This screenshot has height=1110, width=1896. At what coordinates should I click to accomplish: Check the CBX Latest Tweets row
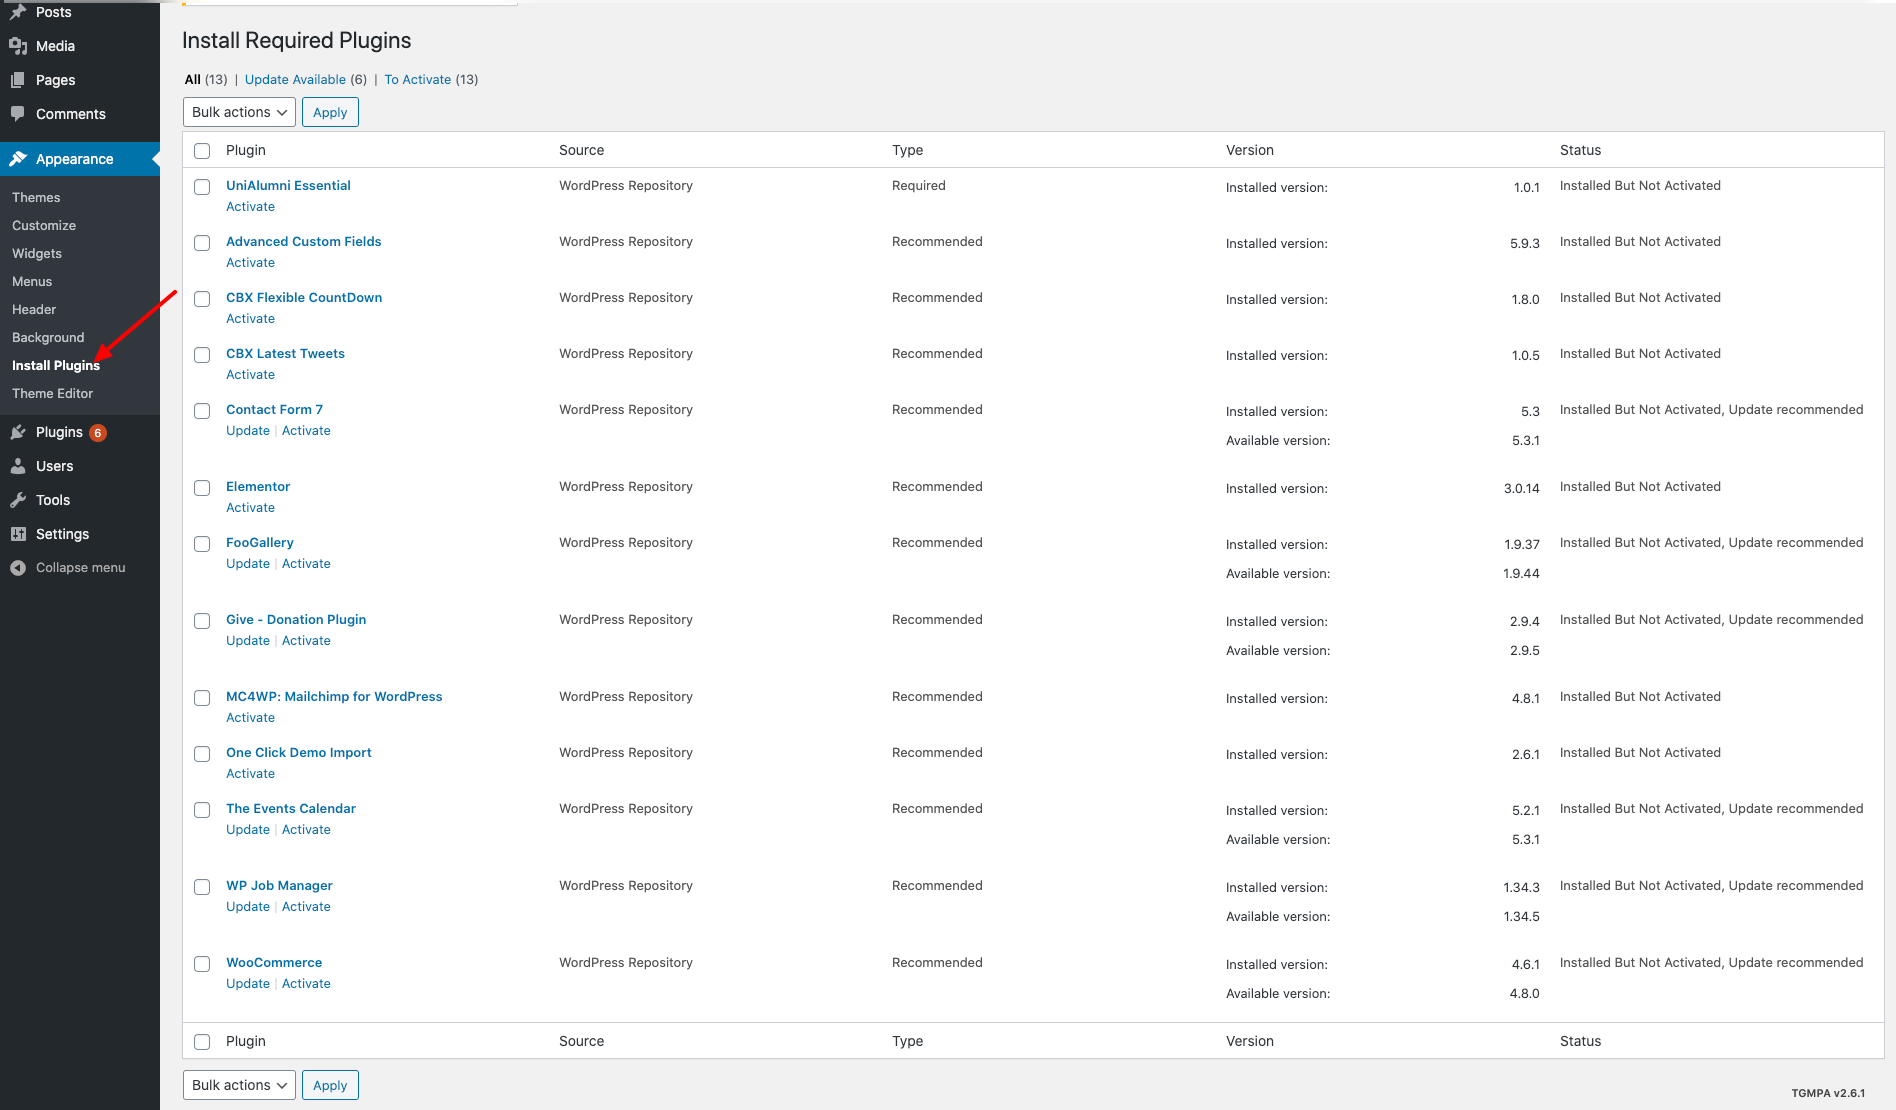pos(202,355)
